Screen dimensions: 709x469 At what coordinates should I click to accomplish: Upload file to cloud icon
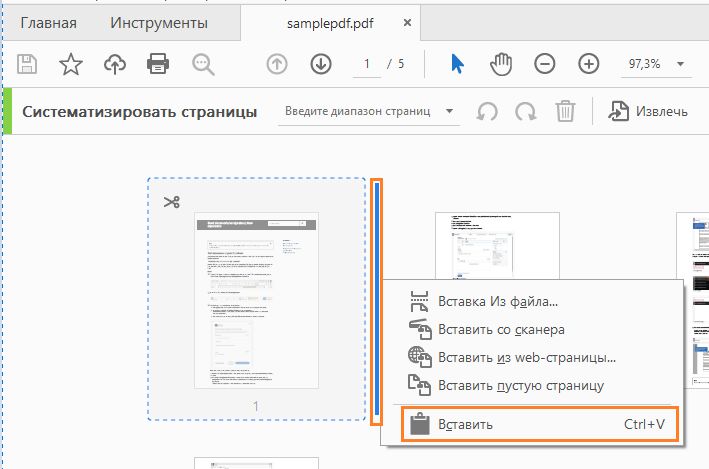(115, 64)
